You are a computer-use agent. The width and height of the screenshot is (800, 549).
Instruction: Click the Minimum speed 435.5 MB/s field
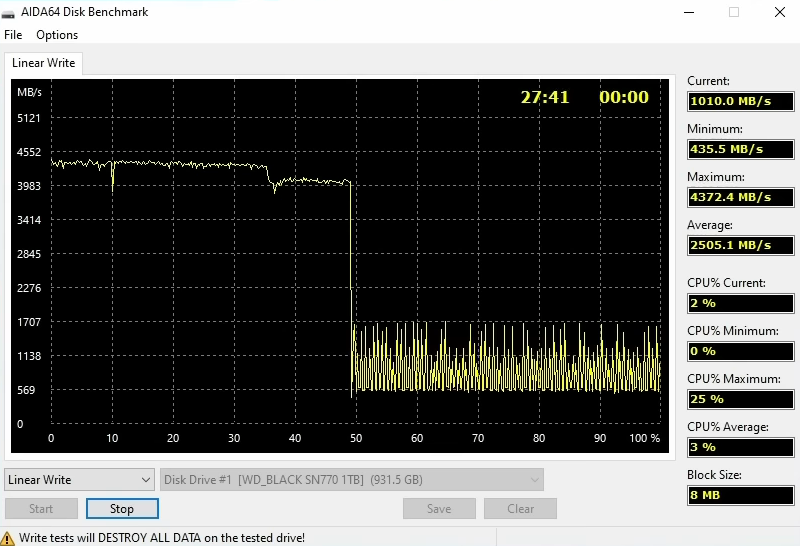tap(739, 149)
